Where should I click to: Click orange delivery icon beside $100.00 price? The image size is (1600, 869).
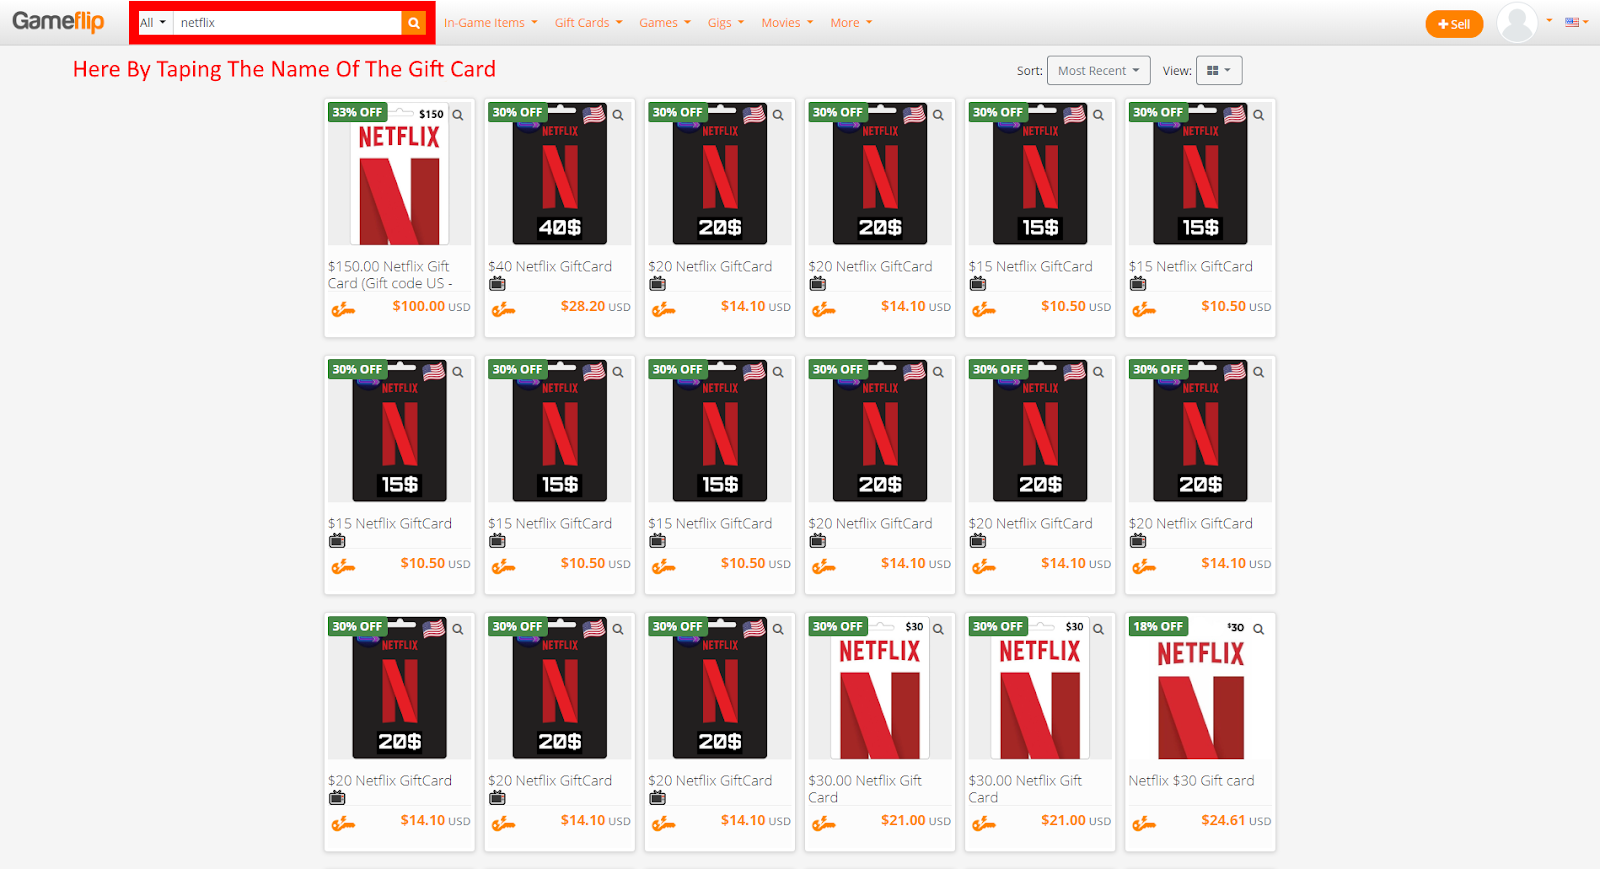(x=343, y=309)
